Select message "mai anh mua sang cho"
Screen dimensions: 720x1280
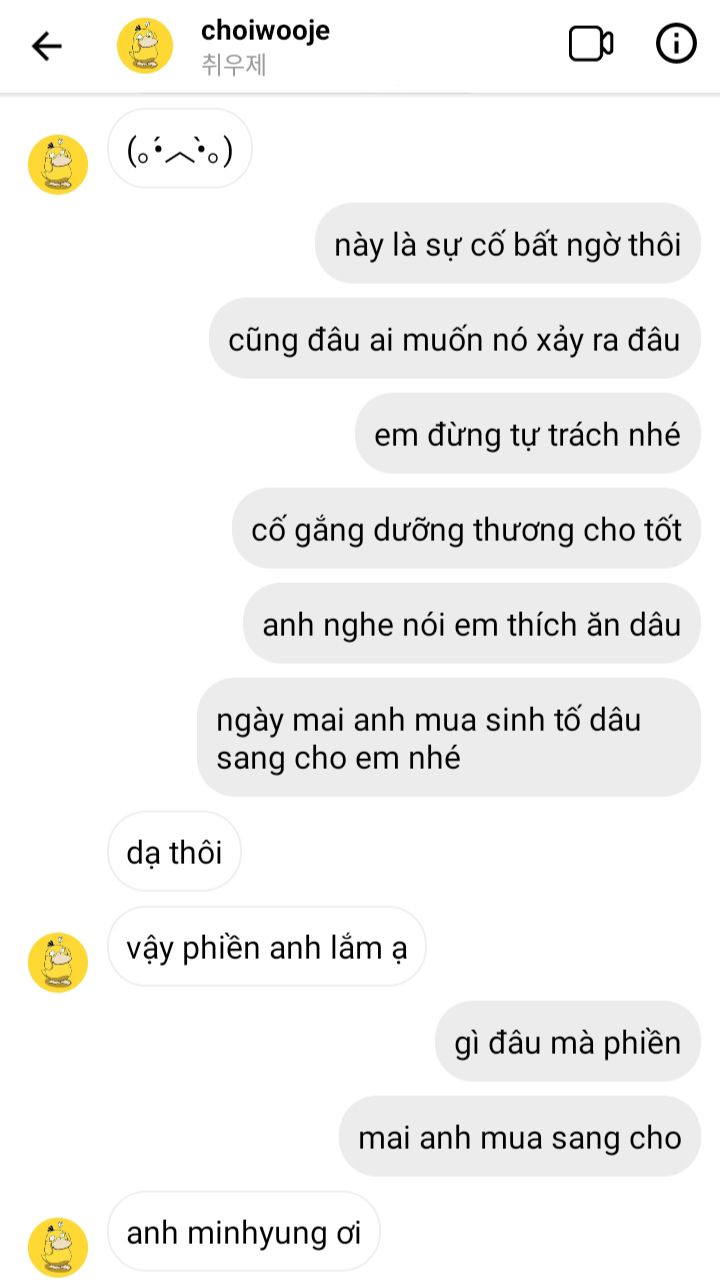(520, 1137)
